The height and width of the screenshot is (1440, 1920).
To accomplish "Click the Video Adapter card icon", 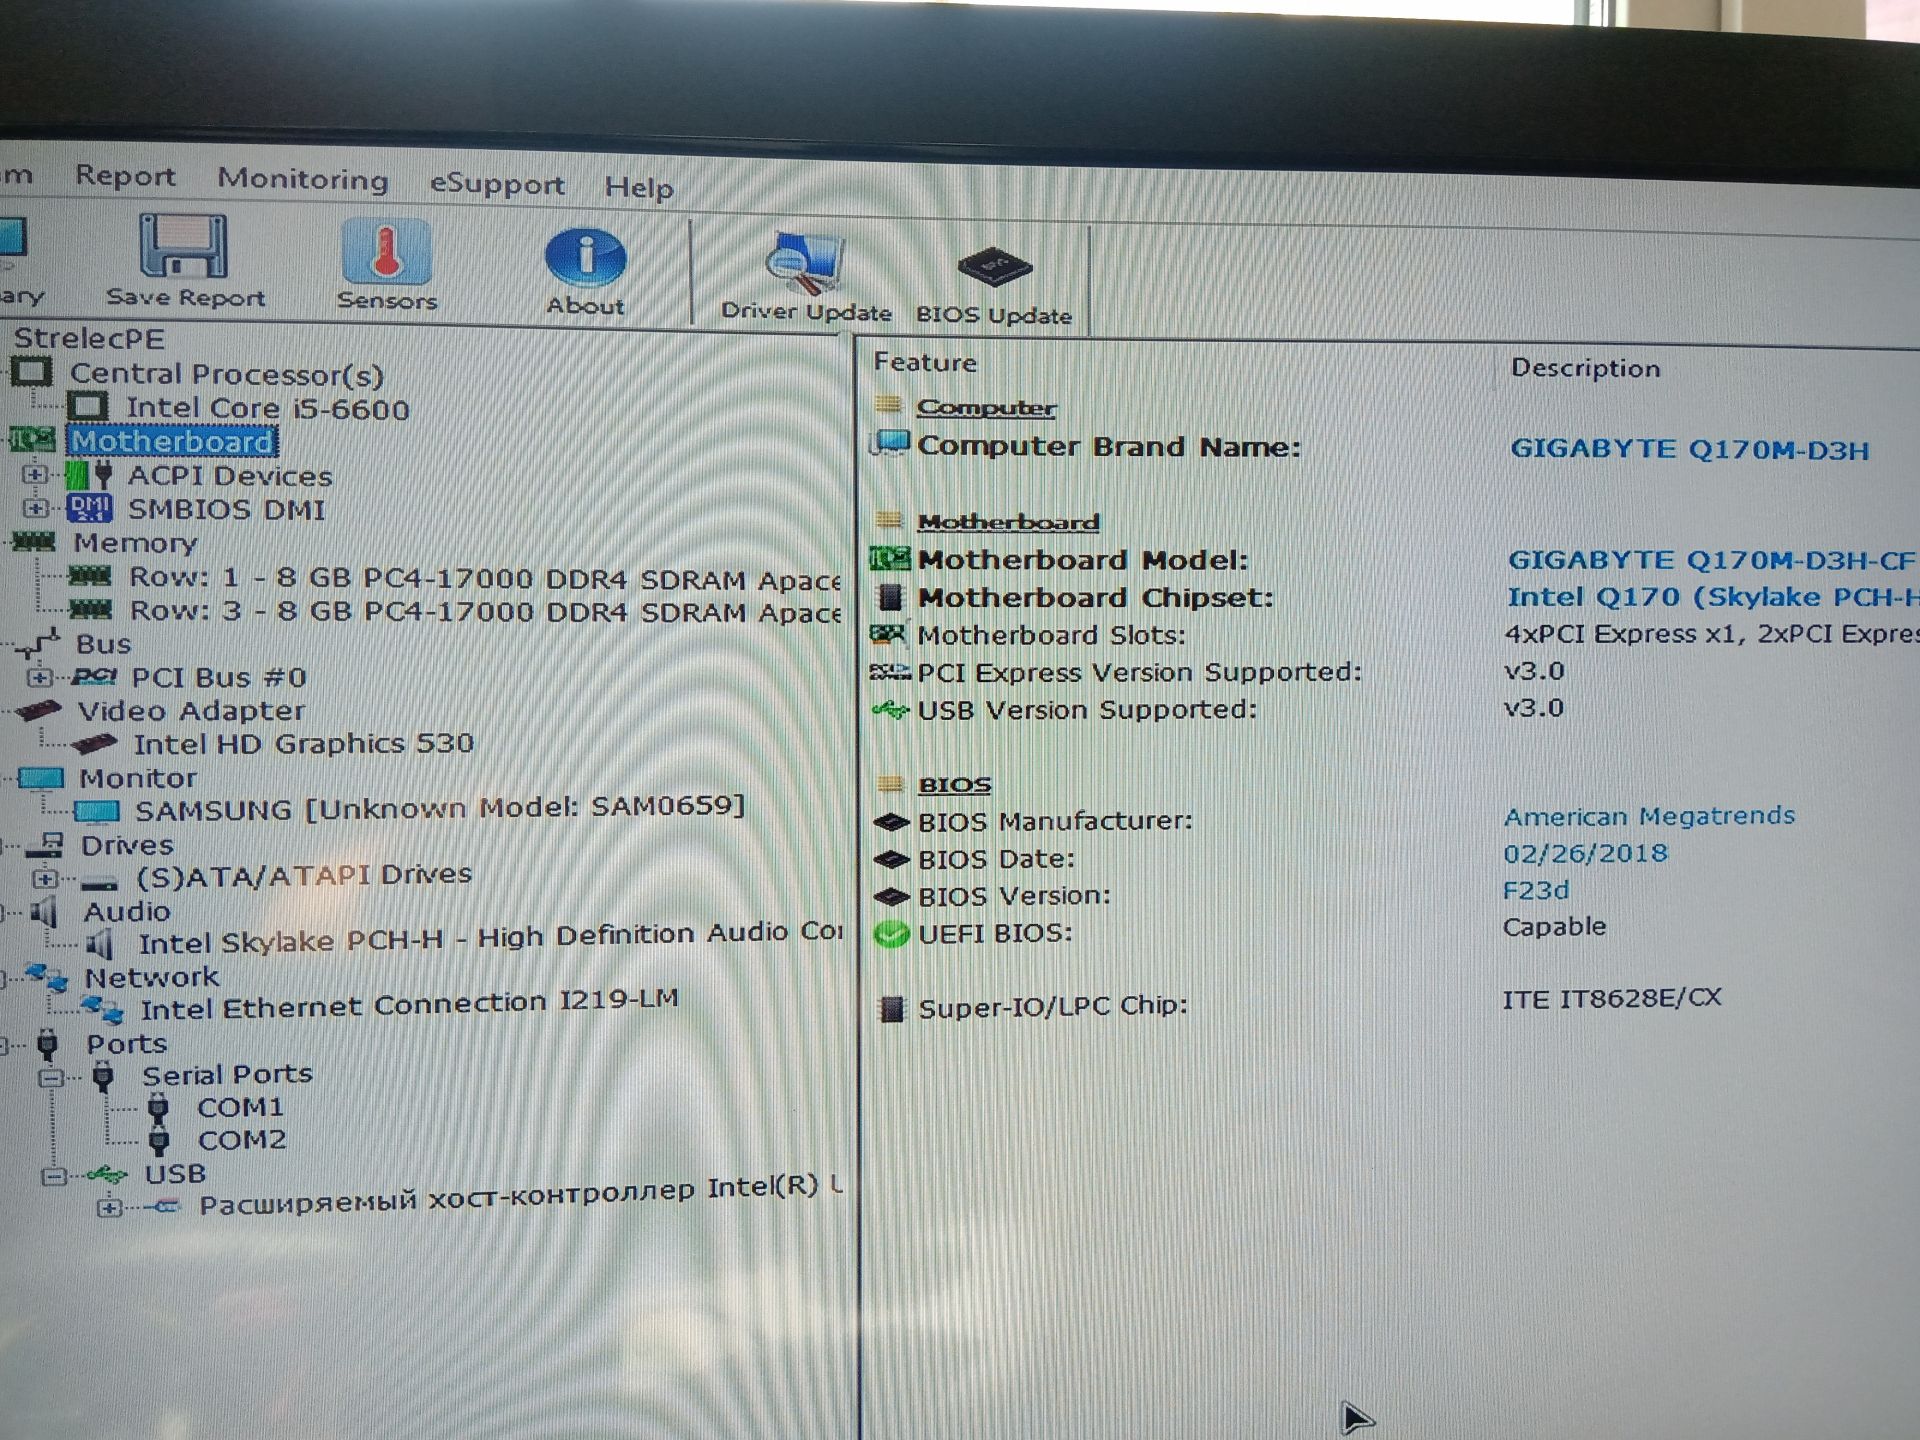I will tap(38, 711).
